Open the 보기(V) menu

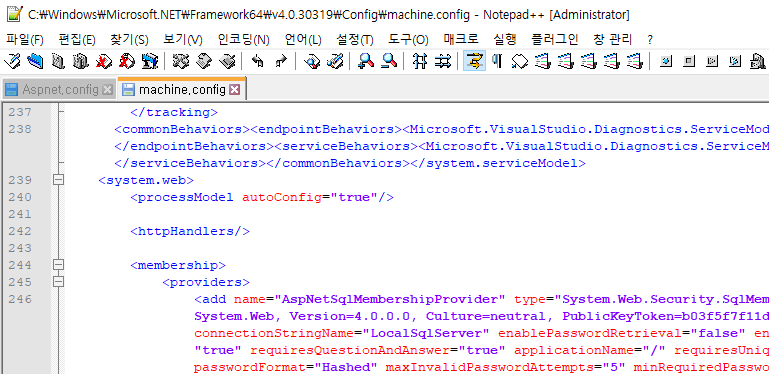pos(182,40)
